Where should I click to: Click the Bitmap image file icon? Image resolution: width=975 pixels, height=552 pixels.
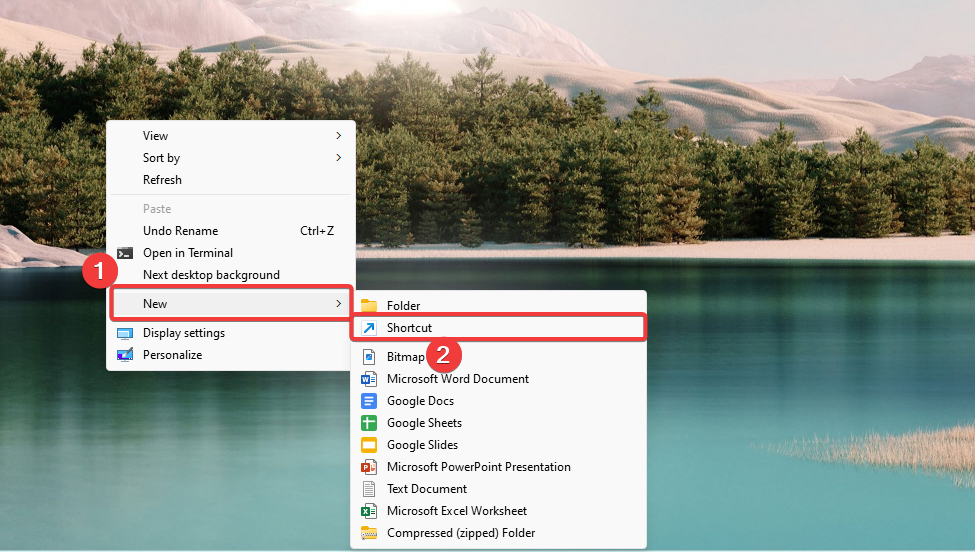click(x=369, y=357)
